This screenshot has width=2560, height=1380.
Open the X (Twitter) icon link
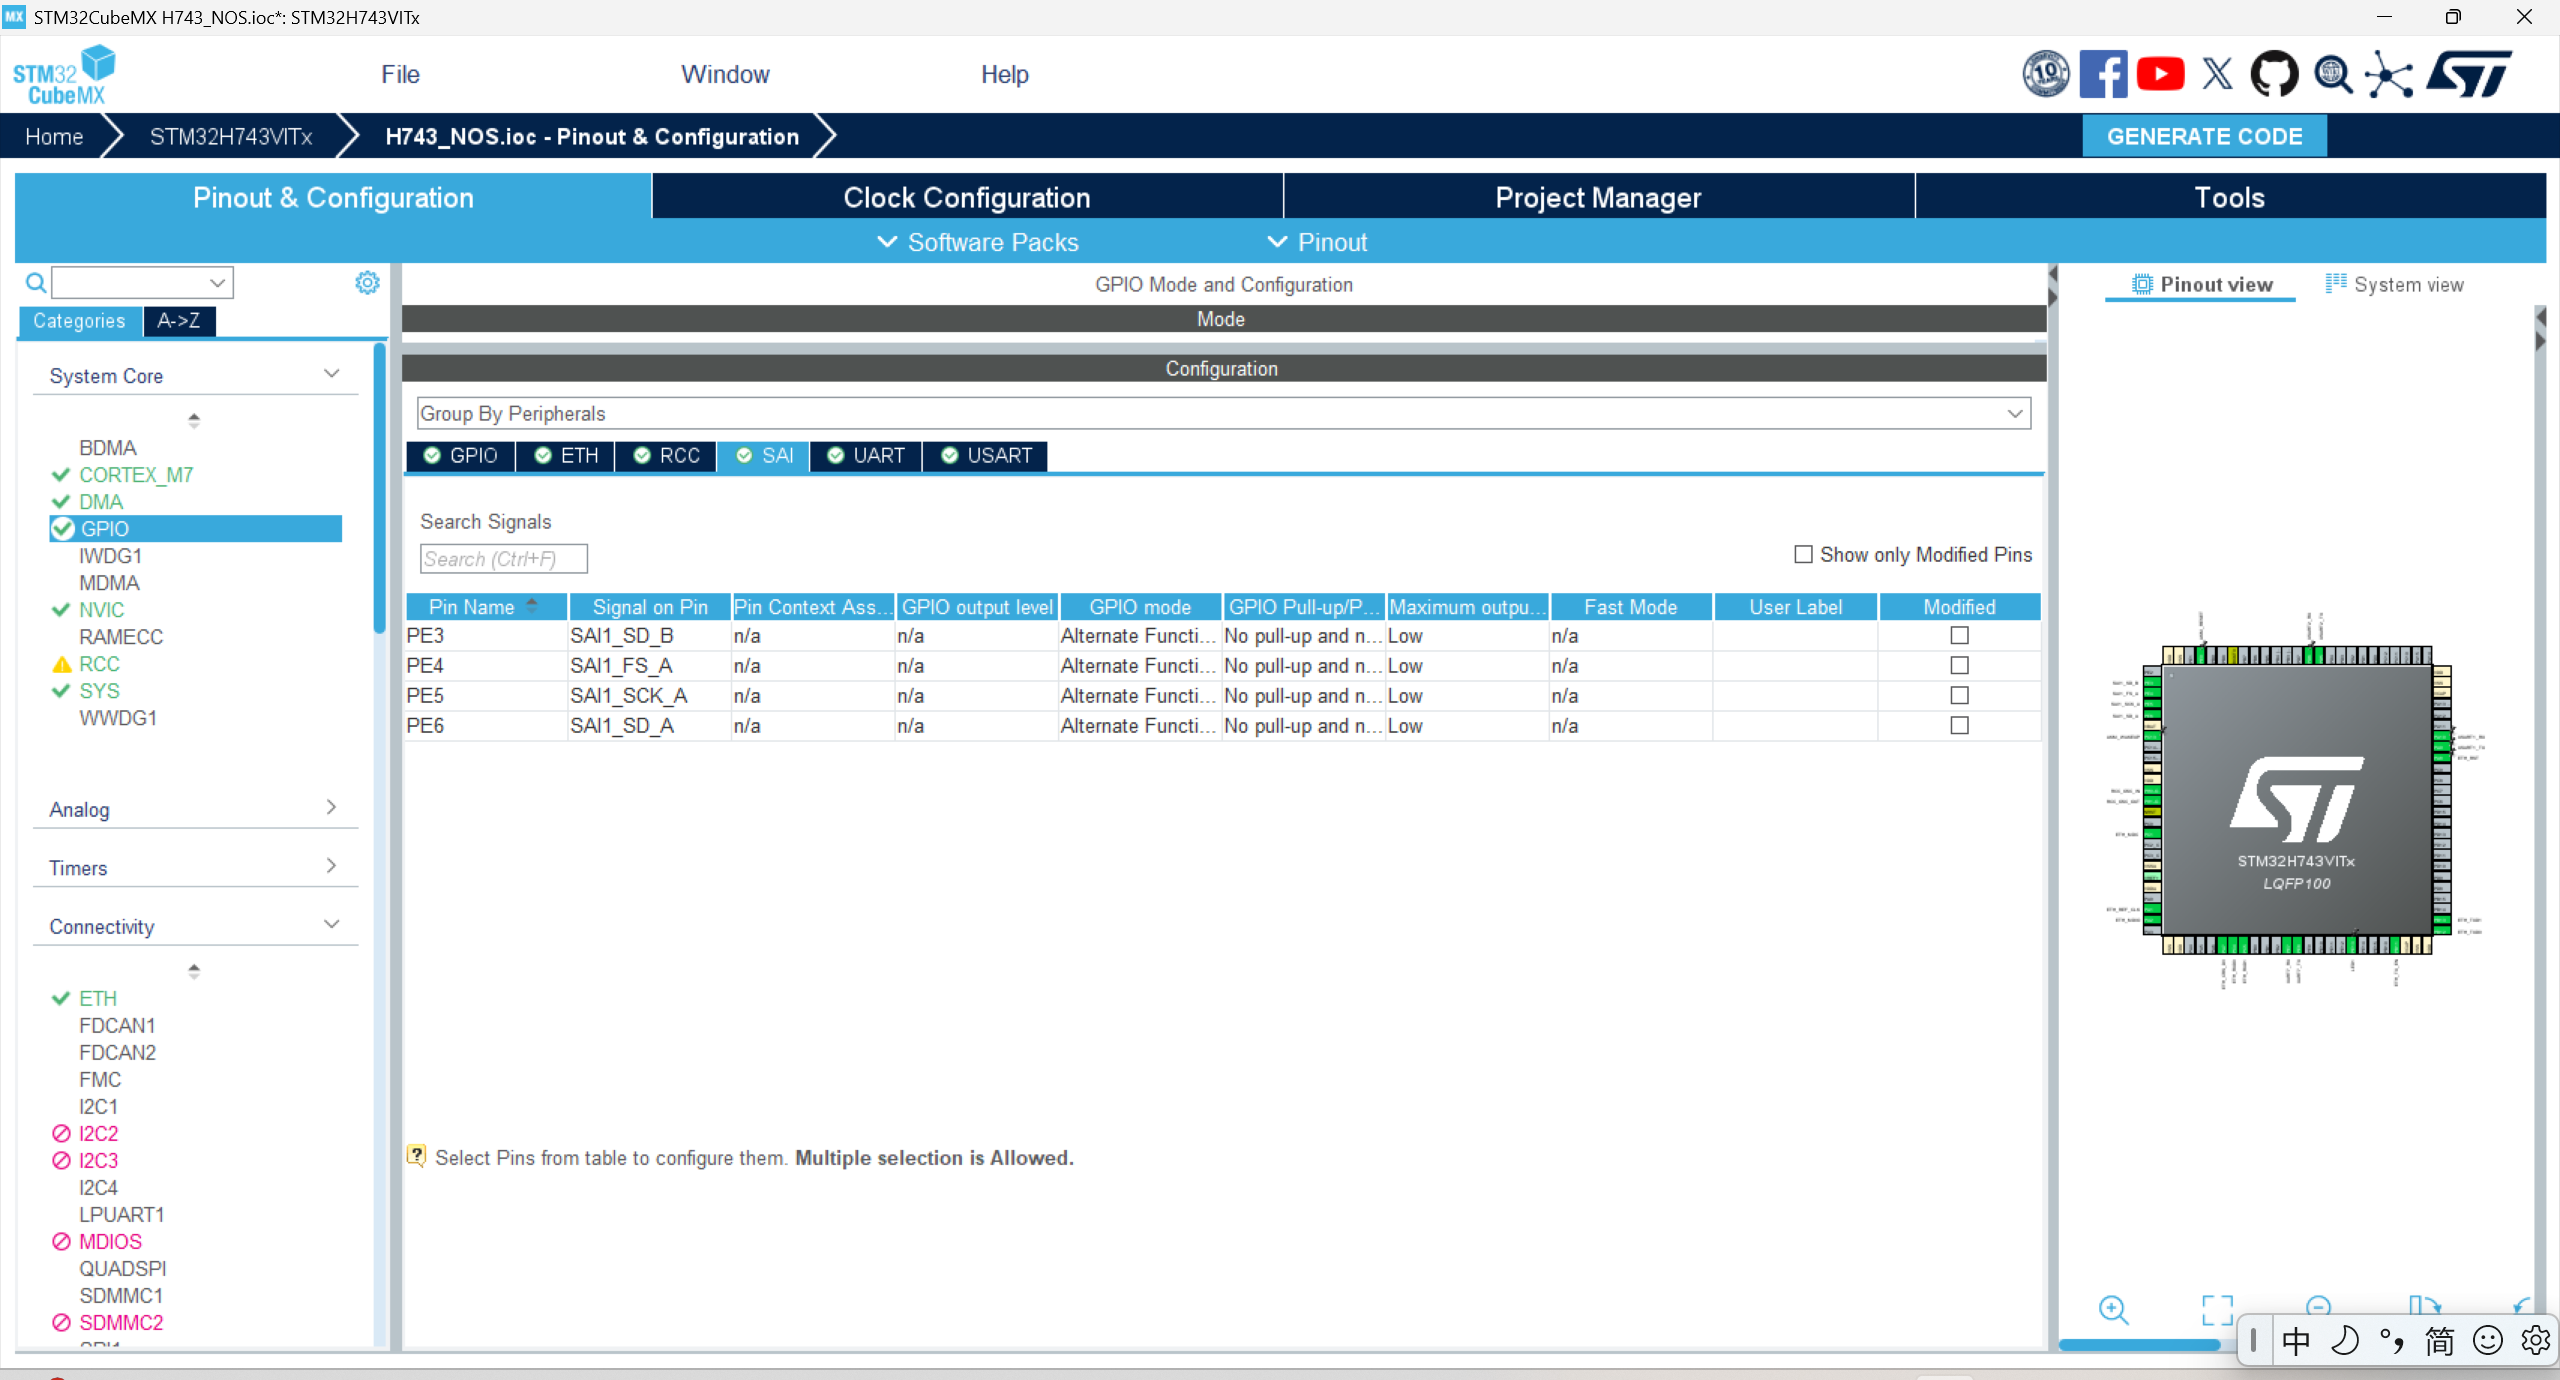[2217, 74]
